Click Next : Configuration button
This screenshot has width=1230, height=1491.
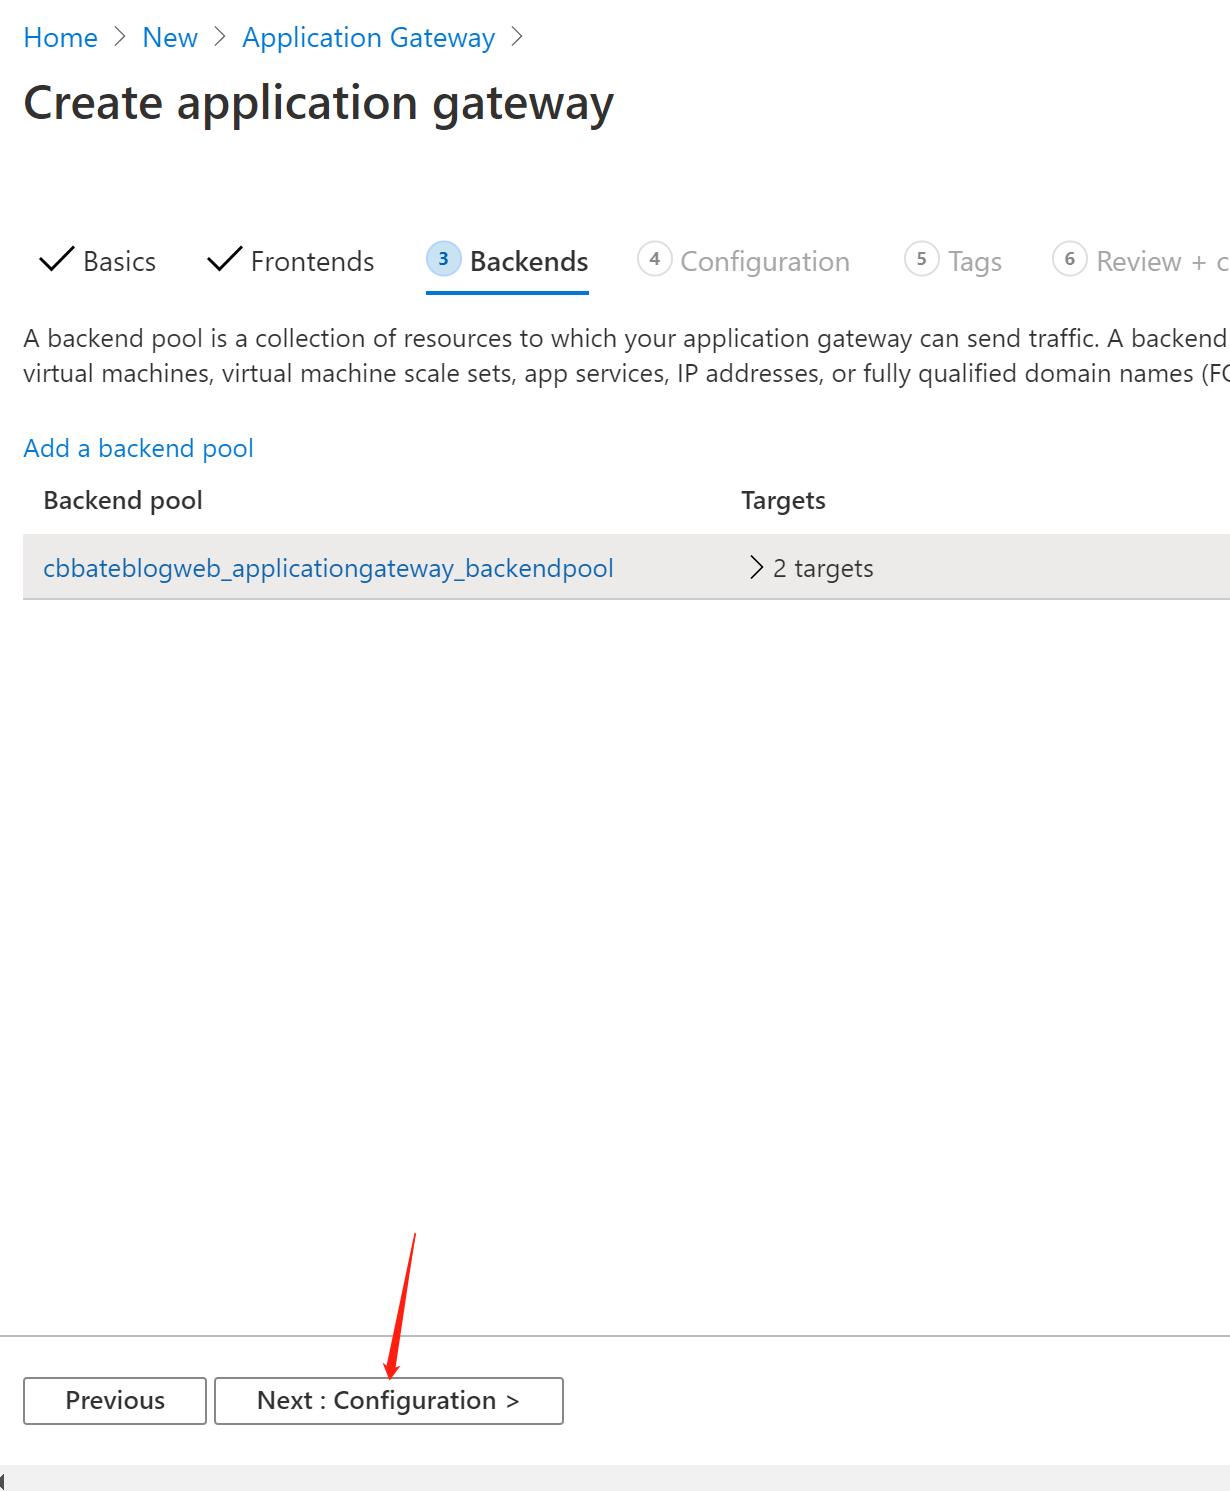click(388, 1400)
